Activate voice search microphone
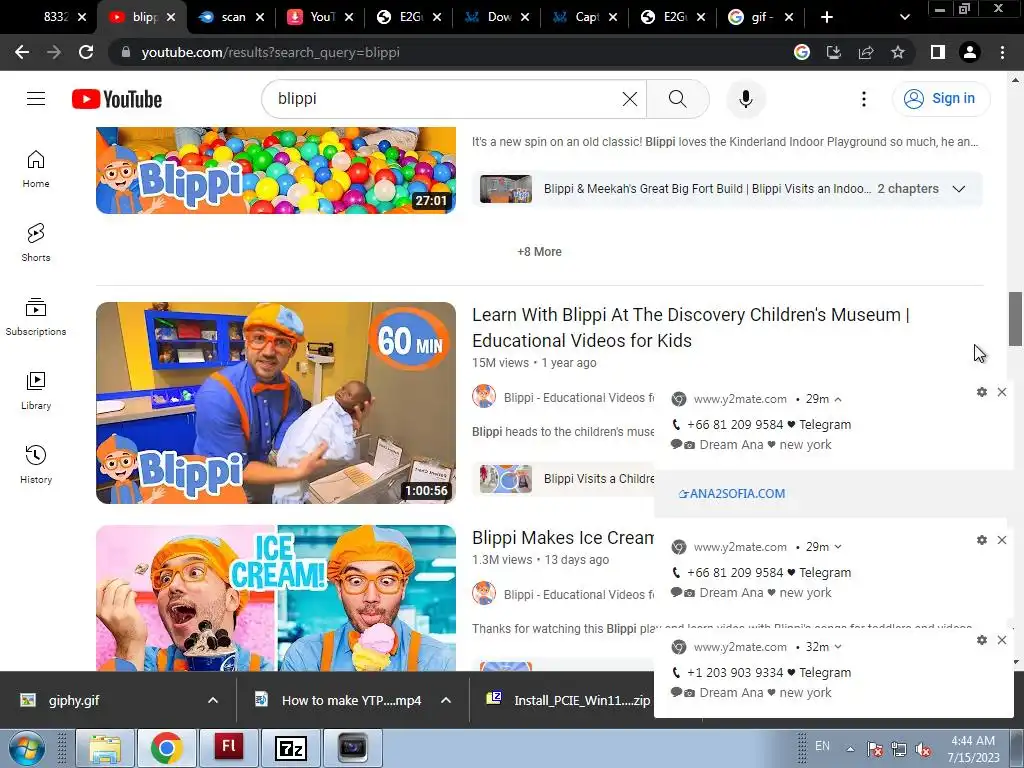Image resolution: width=1024 pixels, height=768 pixels. (x=745, y=99)
